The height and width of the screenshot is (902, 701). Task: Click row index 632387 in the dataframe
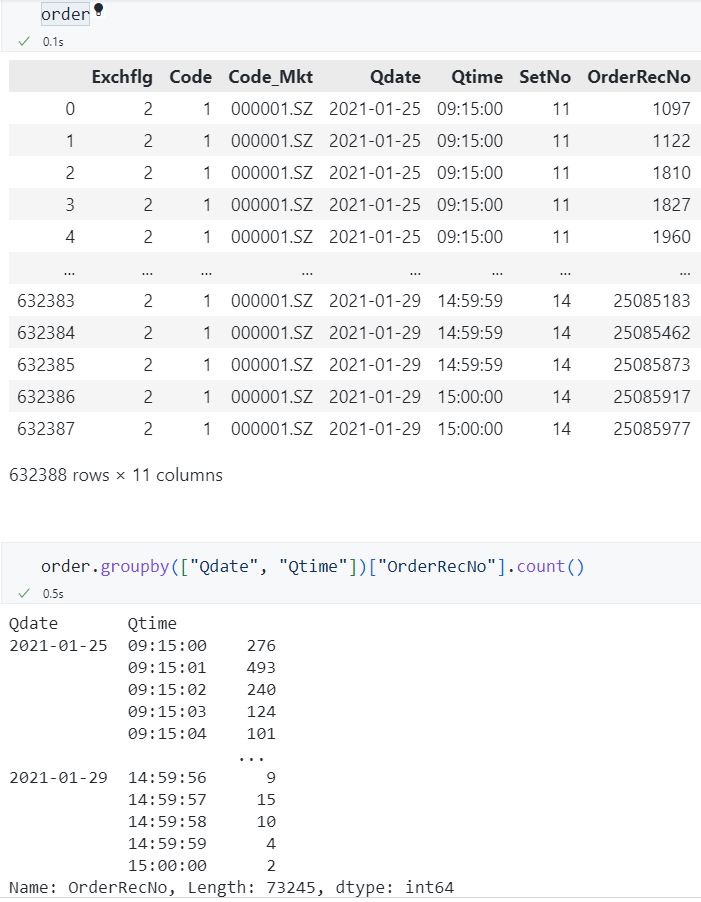[46, 429]
